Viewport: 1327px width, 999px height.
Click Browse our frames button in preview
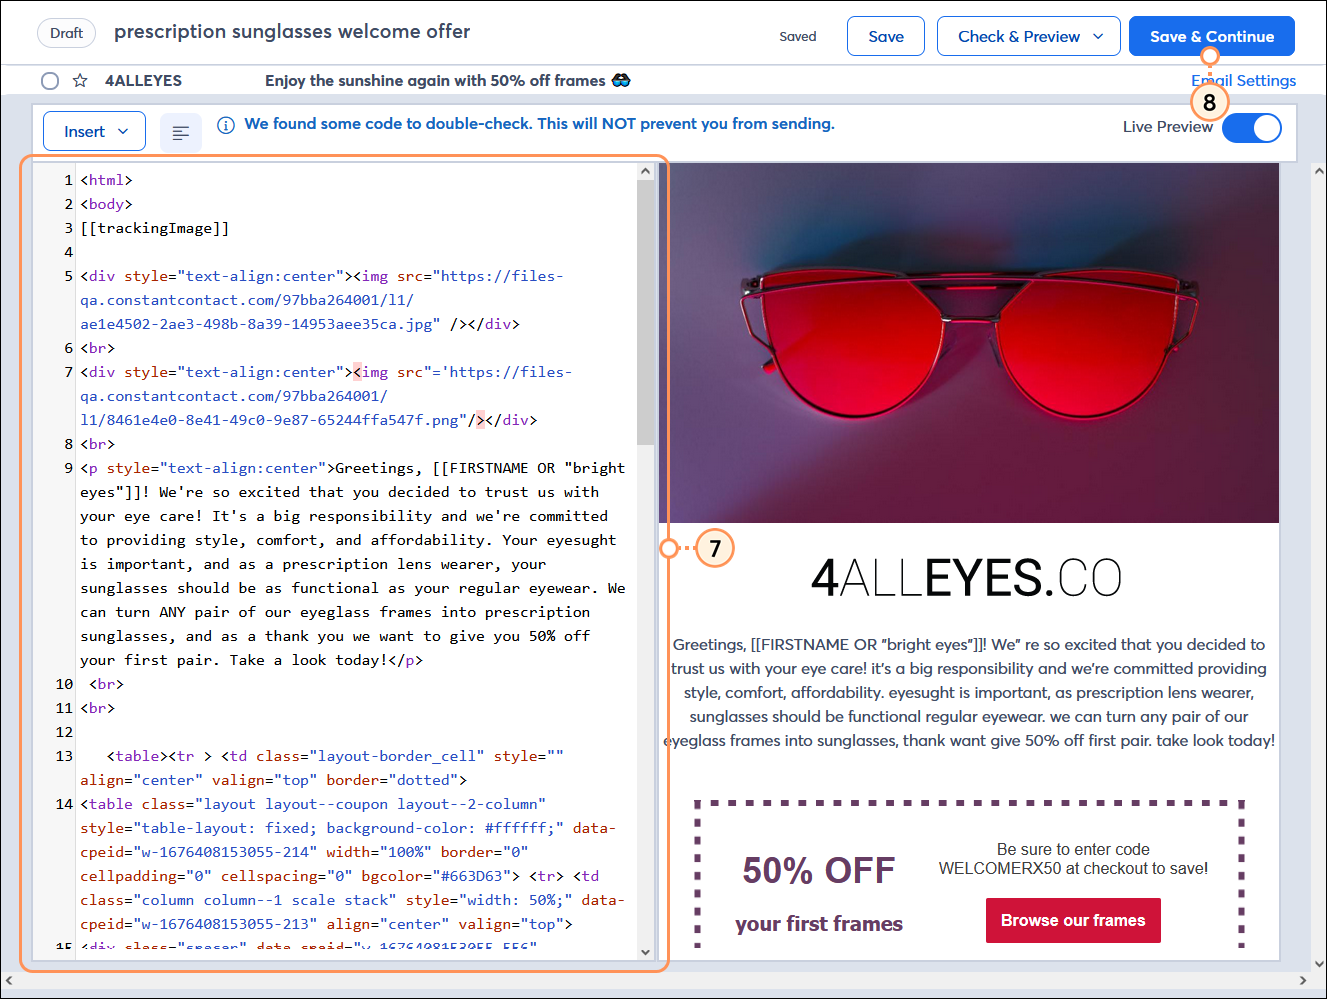(1073, 920)
